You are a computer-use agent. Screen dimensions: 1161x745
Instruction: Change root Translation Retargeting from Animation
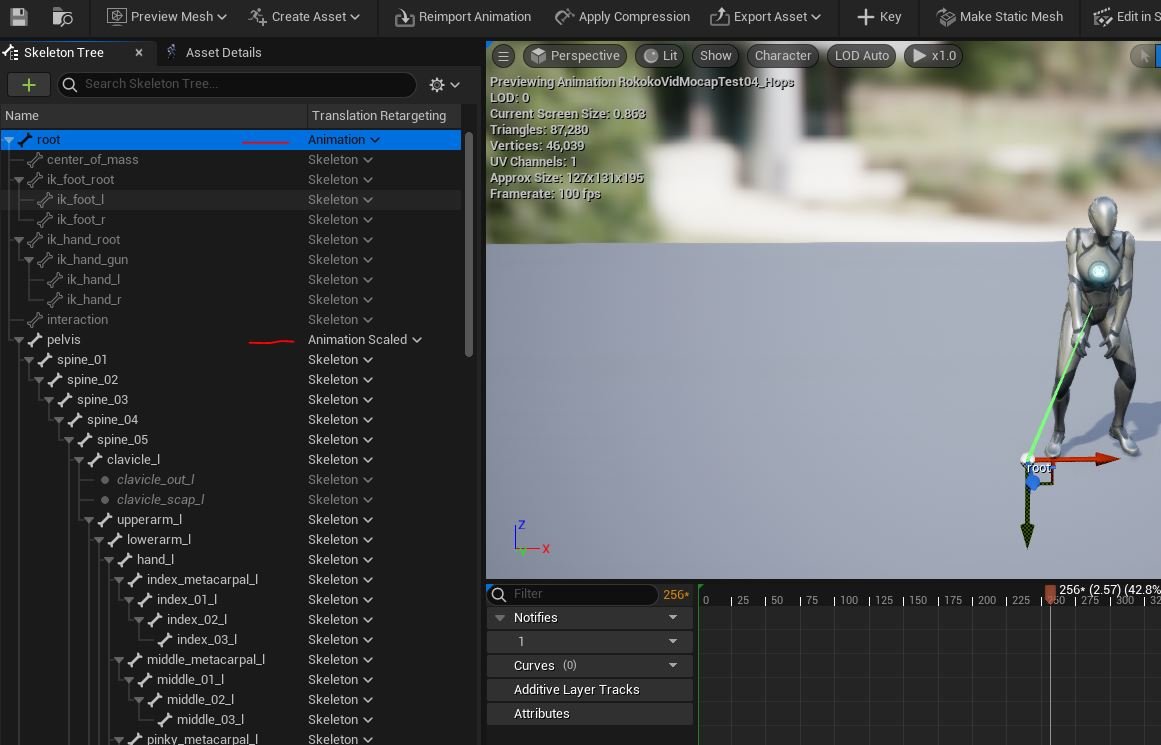coord(343,139)
